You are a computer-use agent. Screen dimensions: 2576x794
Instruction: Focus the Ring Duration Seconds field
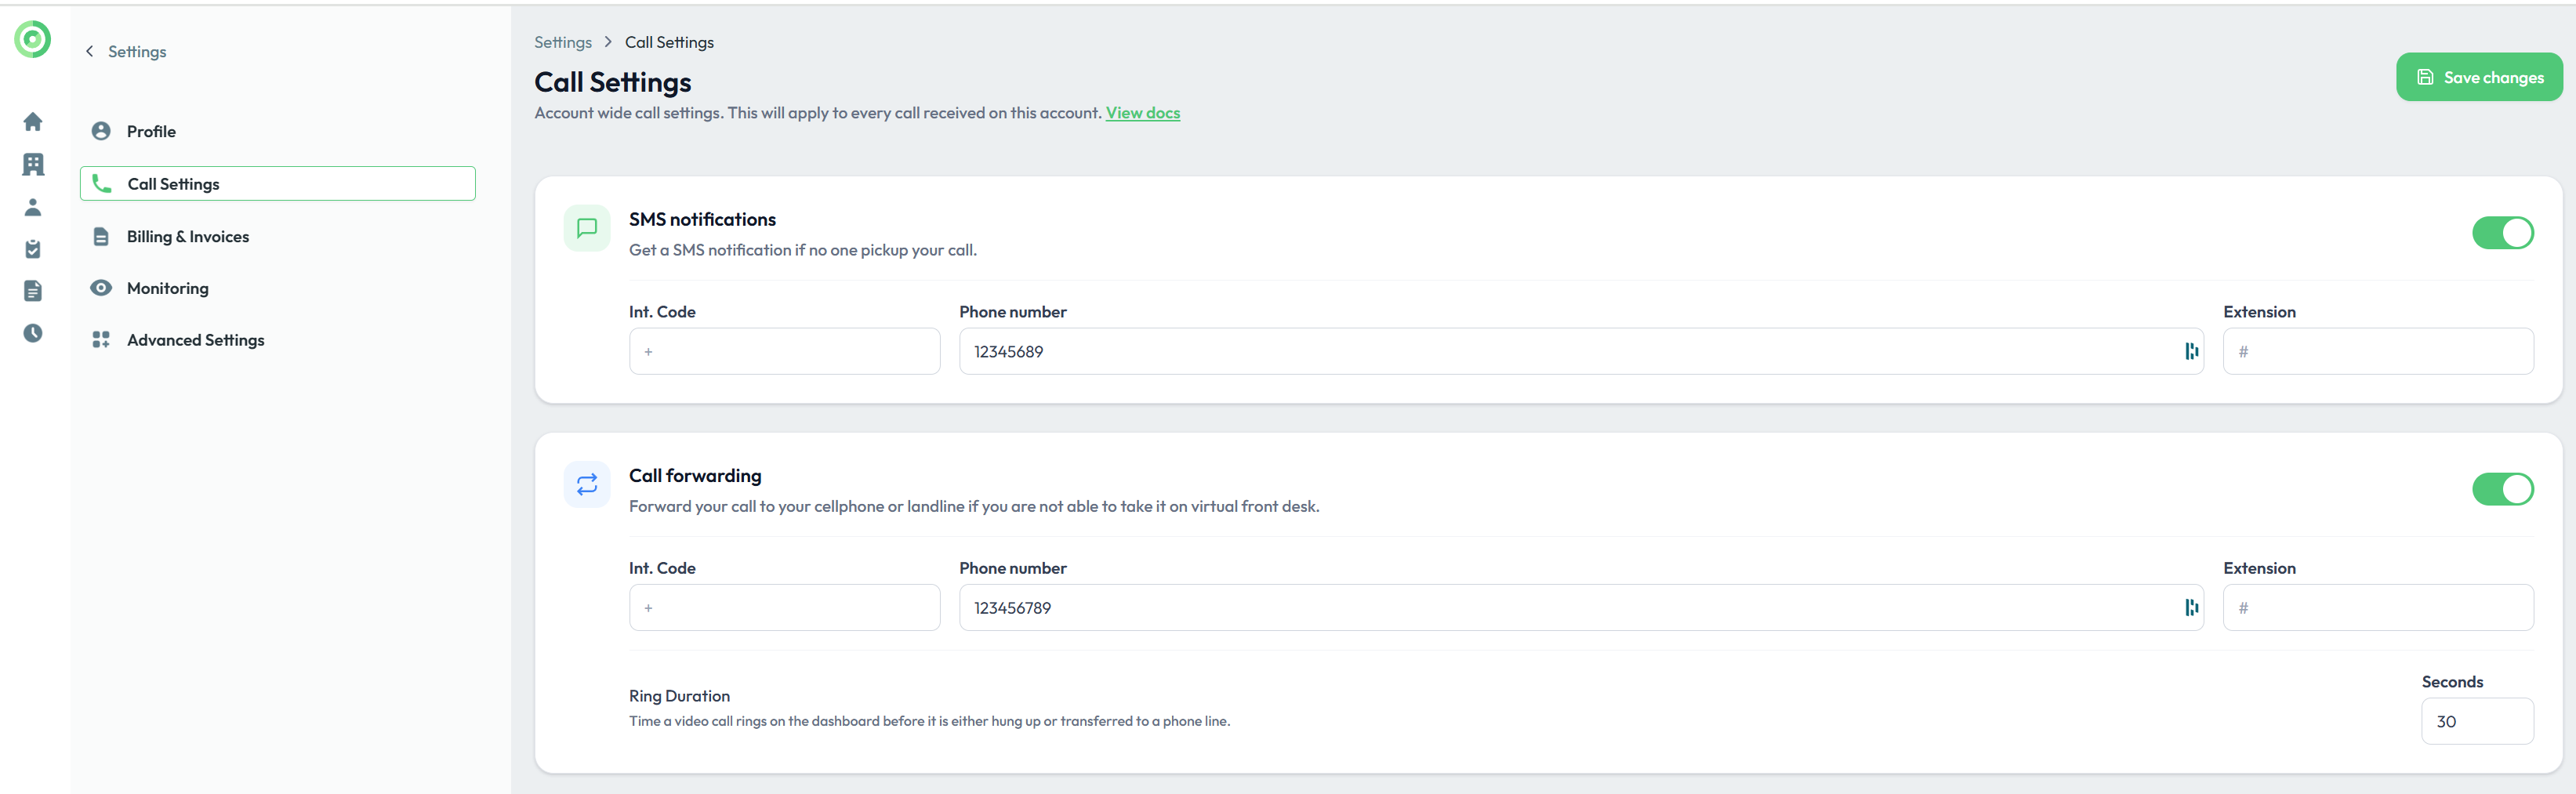(2476, 721)
